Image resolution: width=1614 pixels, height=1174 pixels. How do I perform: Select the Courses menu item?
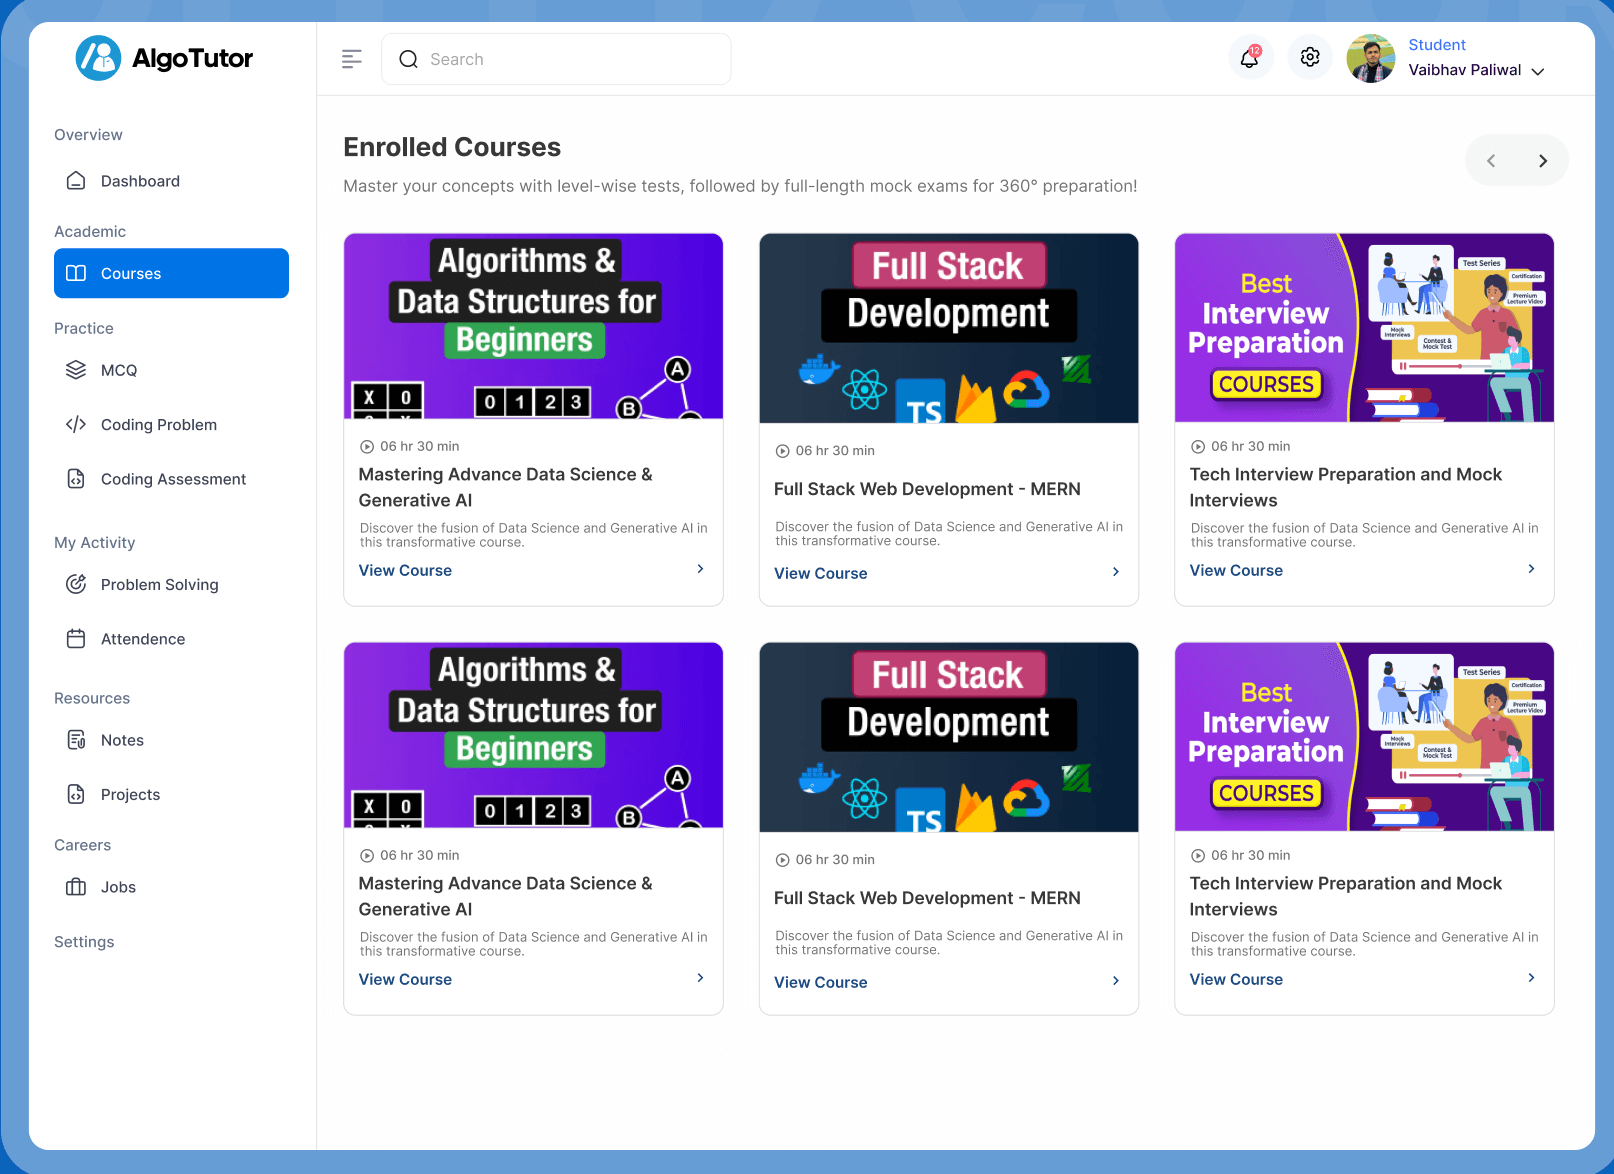[171, 273]
